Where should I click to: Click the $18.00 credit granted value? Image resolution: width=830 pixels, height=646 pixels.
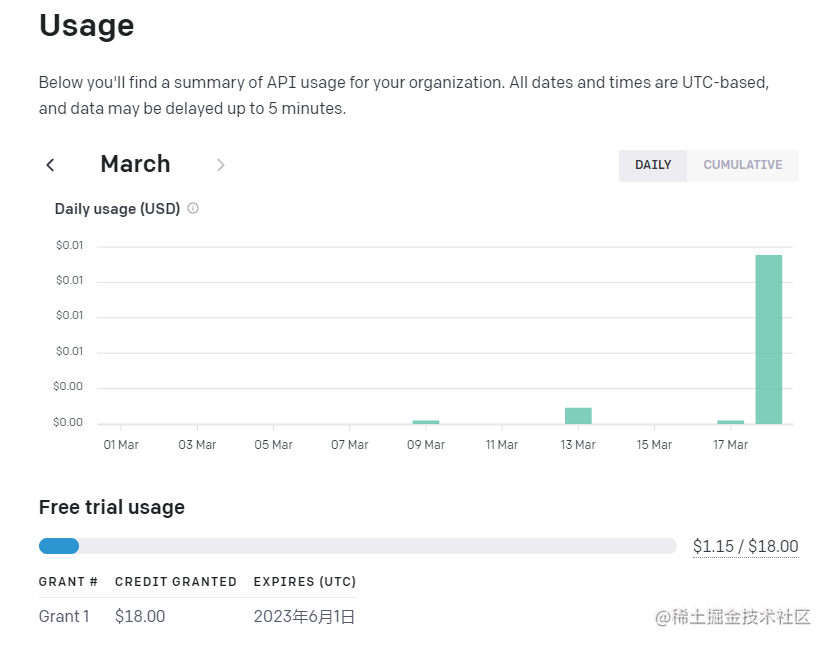140,616
